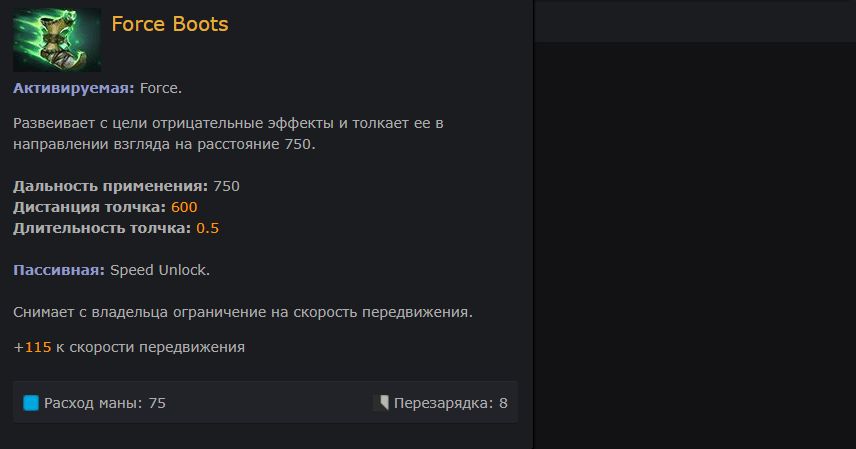Image resolution: width=856 pixels, height=449 pixels.
Task: Click the orange 0.5 push duration value
Action: (207, 228)
